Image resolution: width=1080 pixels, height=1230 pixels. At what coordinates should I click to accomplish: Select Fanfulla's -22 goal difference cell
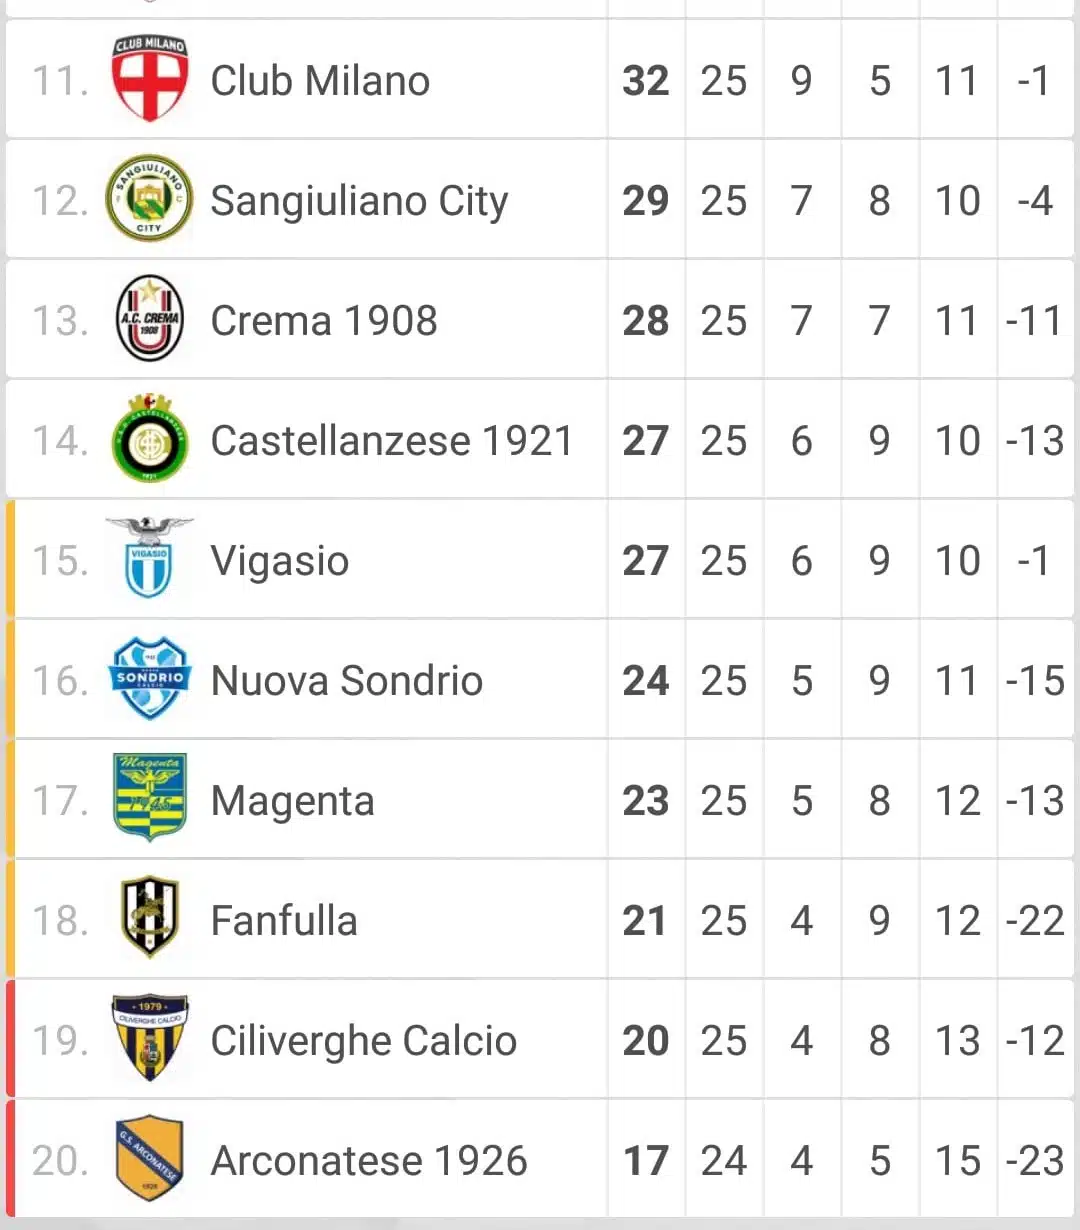click(1035, 921)
